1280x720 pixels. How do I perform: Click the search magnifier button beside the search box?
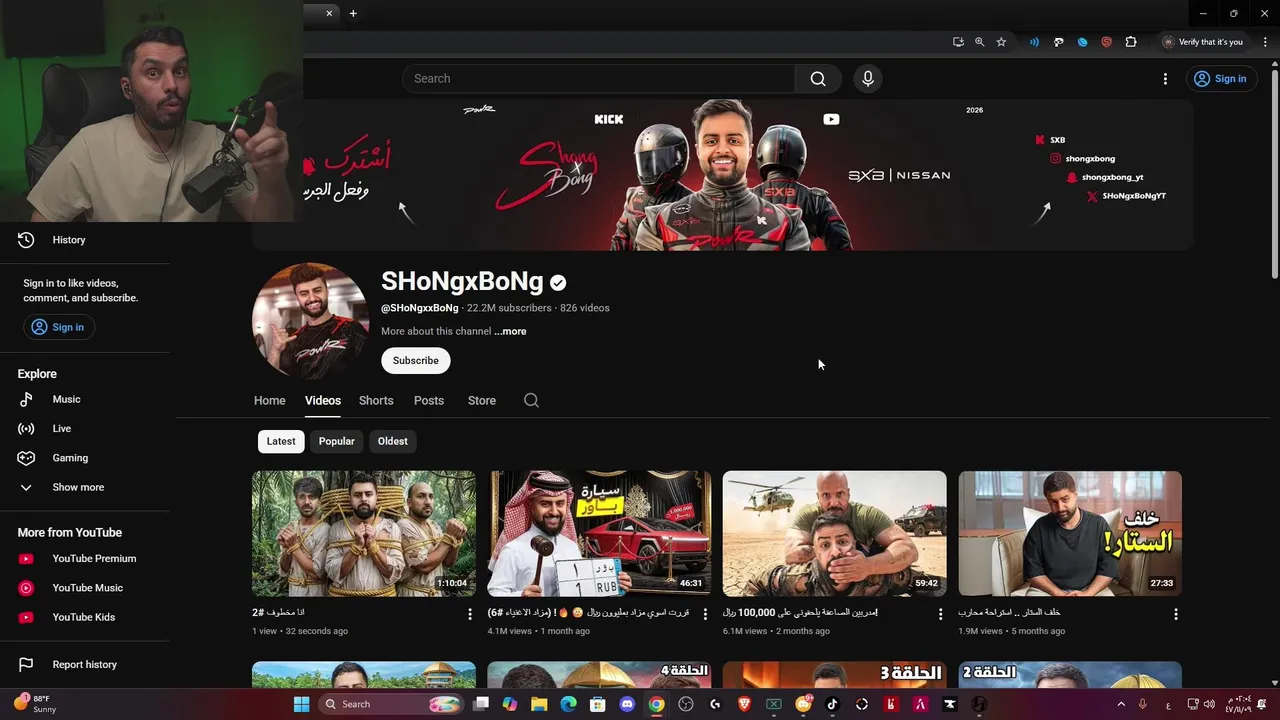pos(818,79)
